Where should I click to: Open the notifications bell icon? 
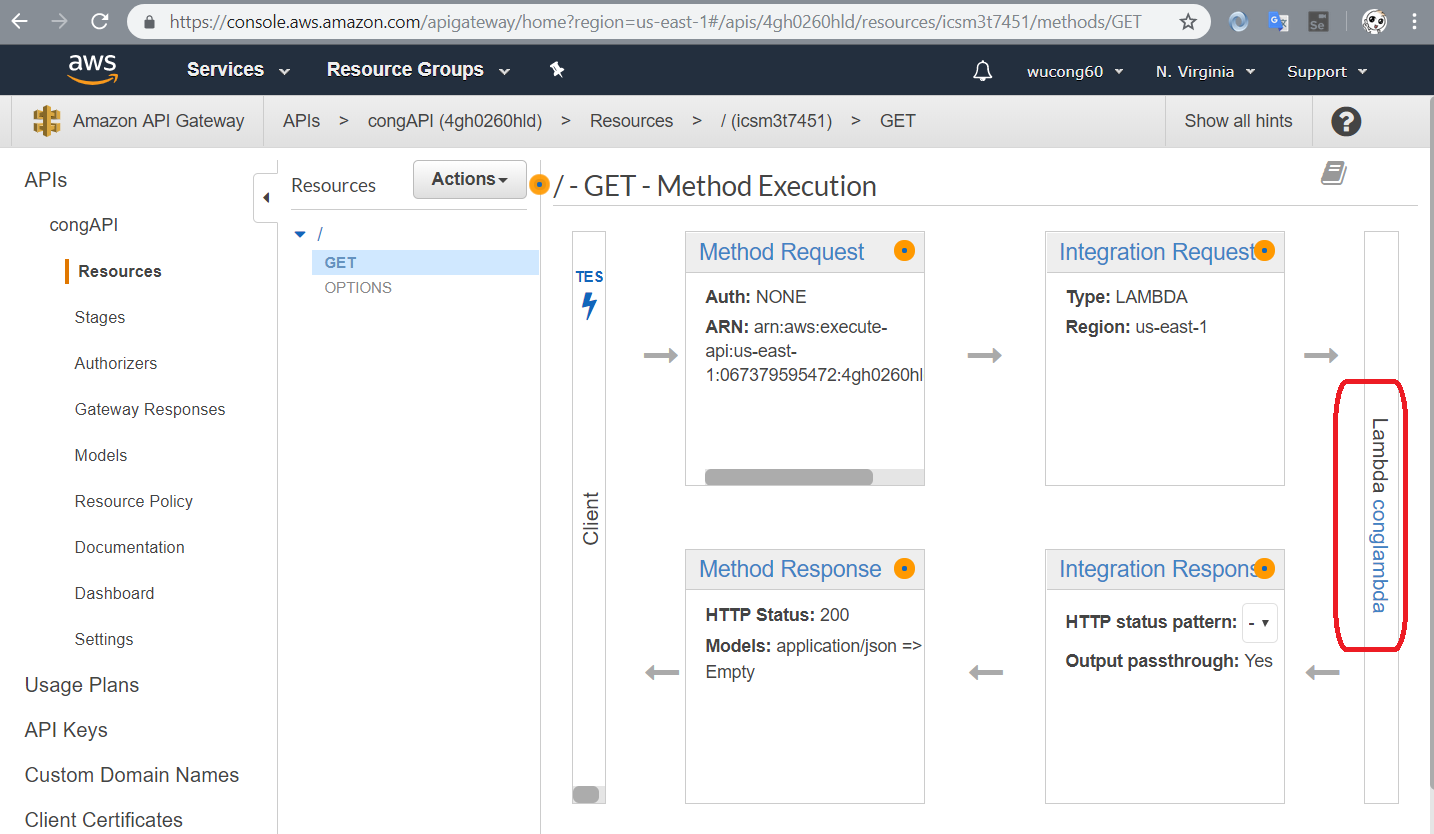(983, 71)
